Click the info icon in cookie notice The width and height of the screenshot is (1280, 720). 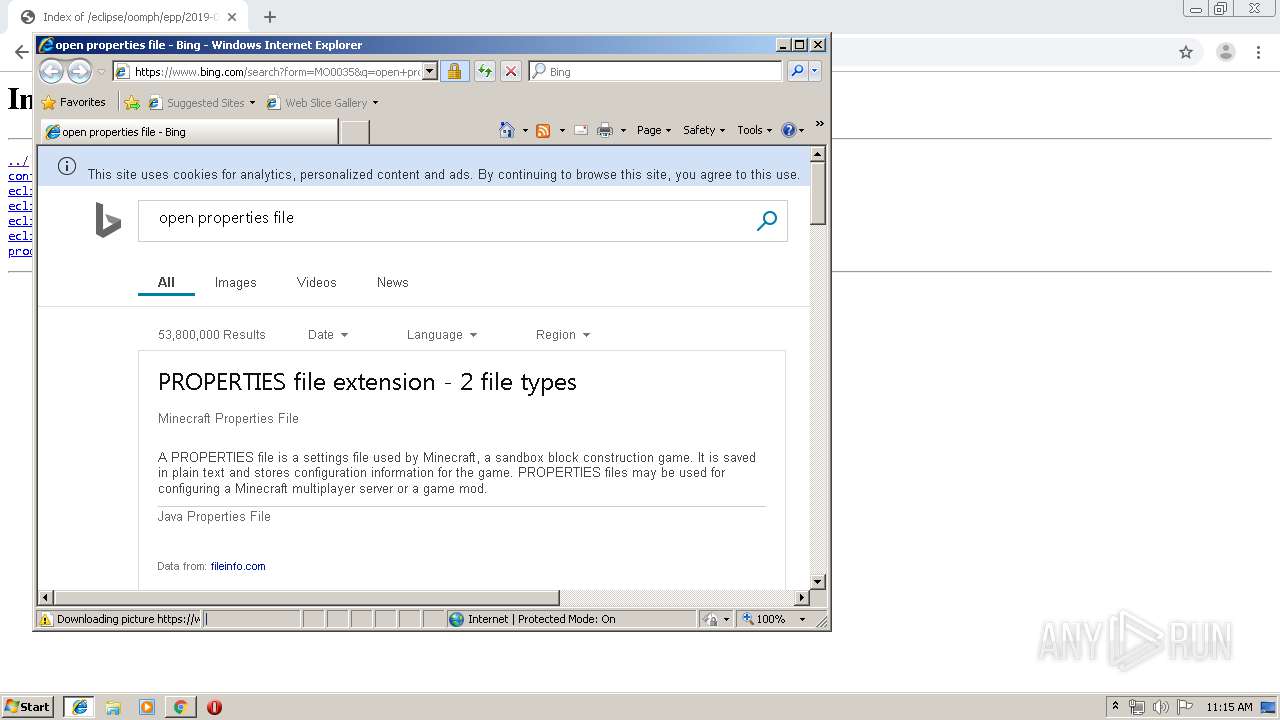(67, 166)
